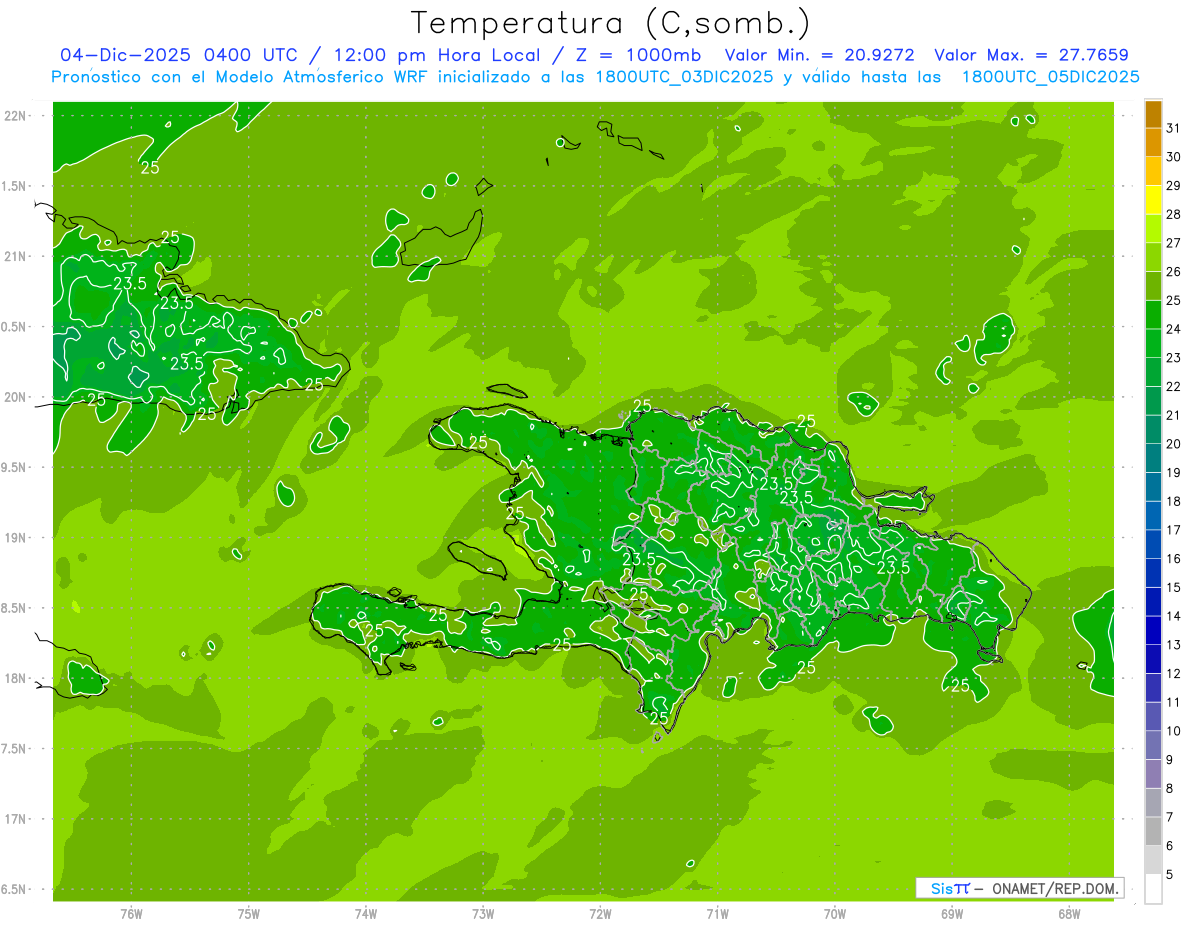Pick the yellow colorbar swatch between 28 and 29

[x=1153, y=200]
